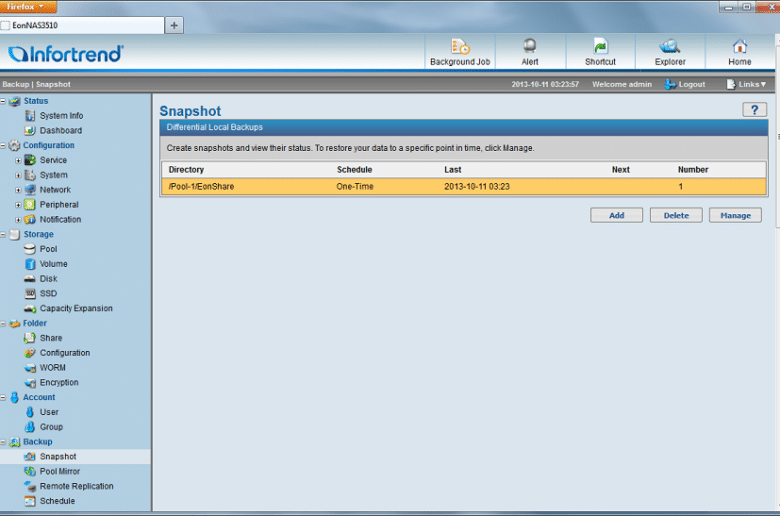
Task: Click the SSD icon
Action: click(30, 294)
